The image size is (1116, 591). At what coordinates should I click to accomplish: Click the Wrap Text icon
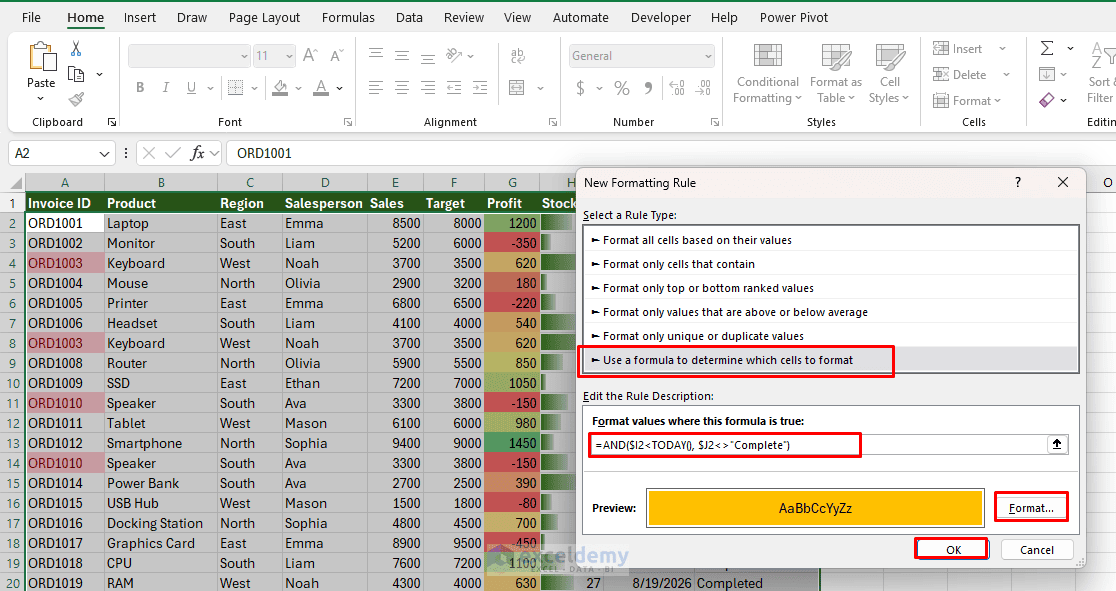[x=518, y=56]
